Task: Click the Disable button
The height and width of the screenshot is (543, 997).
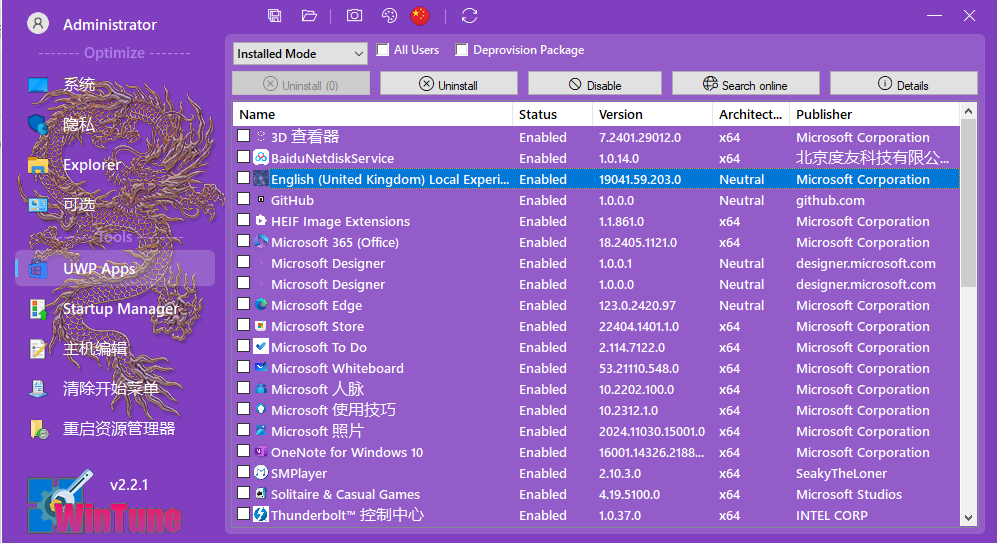Action: point(595,84)
